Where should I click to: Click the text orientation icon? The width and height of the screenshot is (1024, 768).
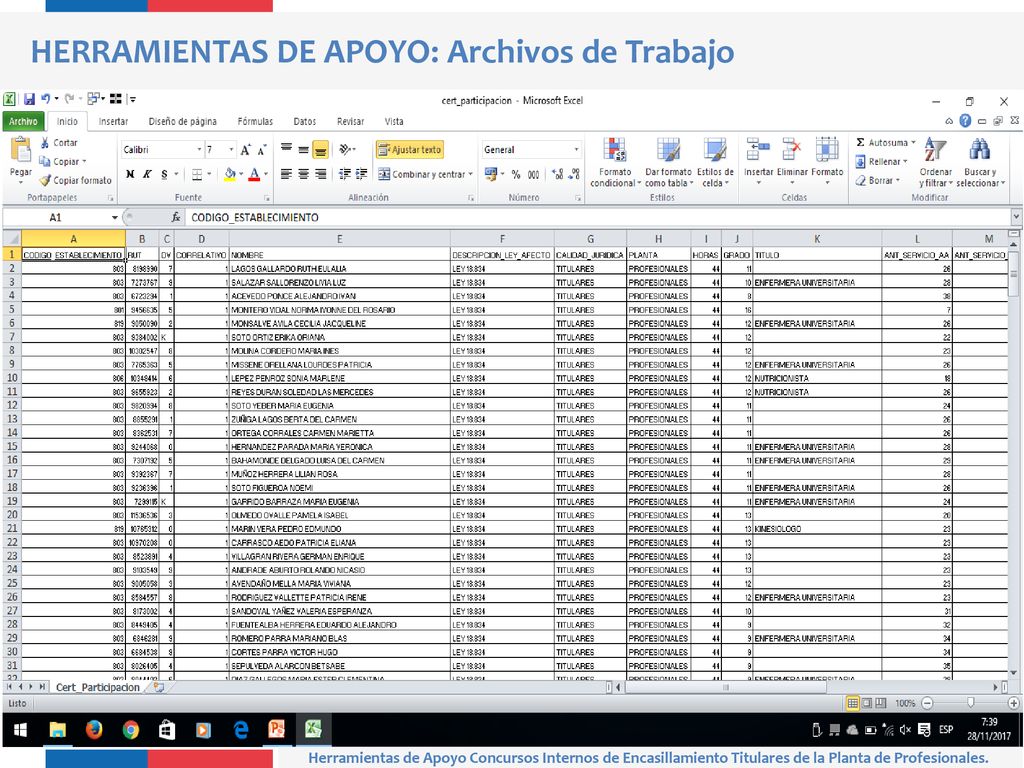345,150
